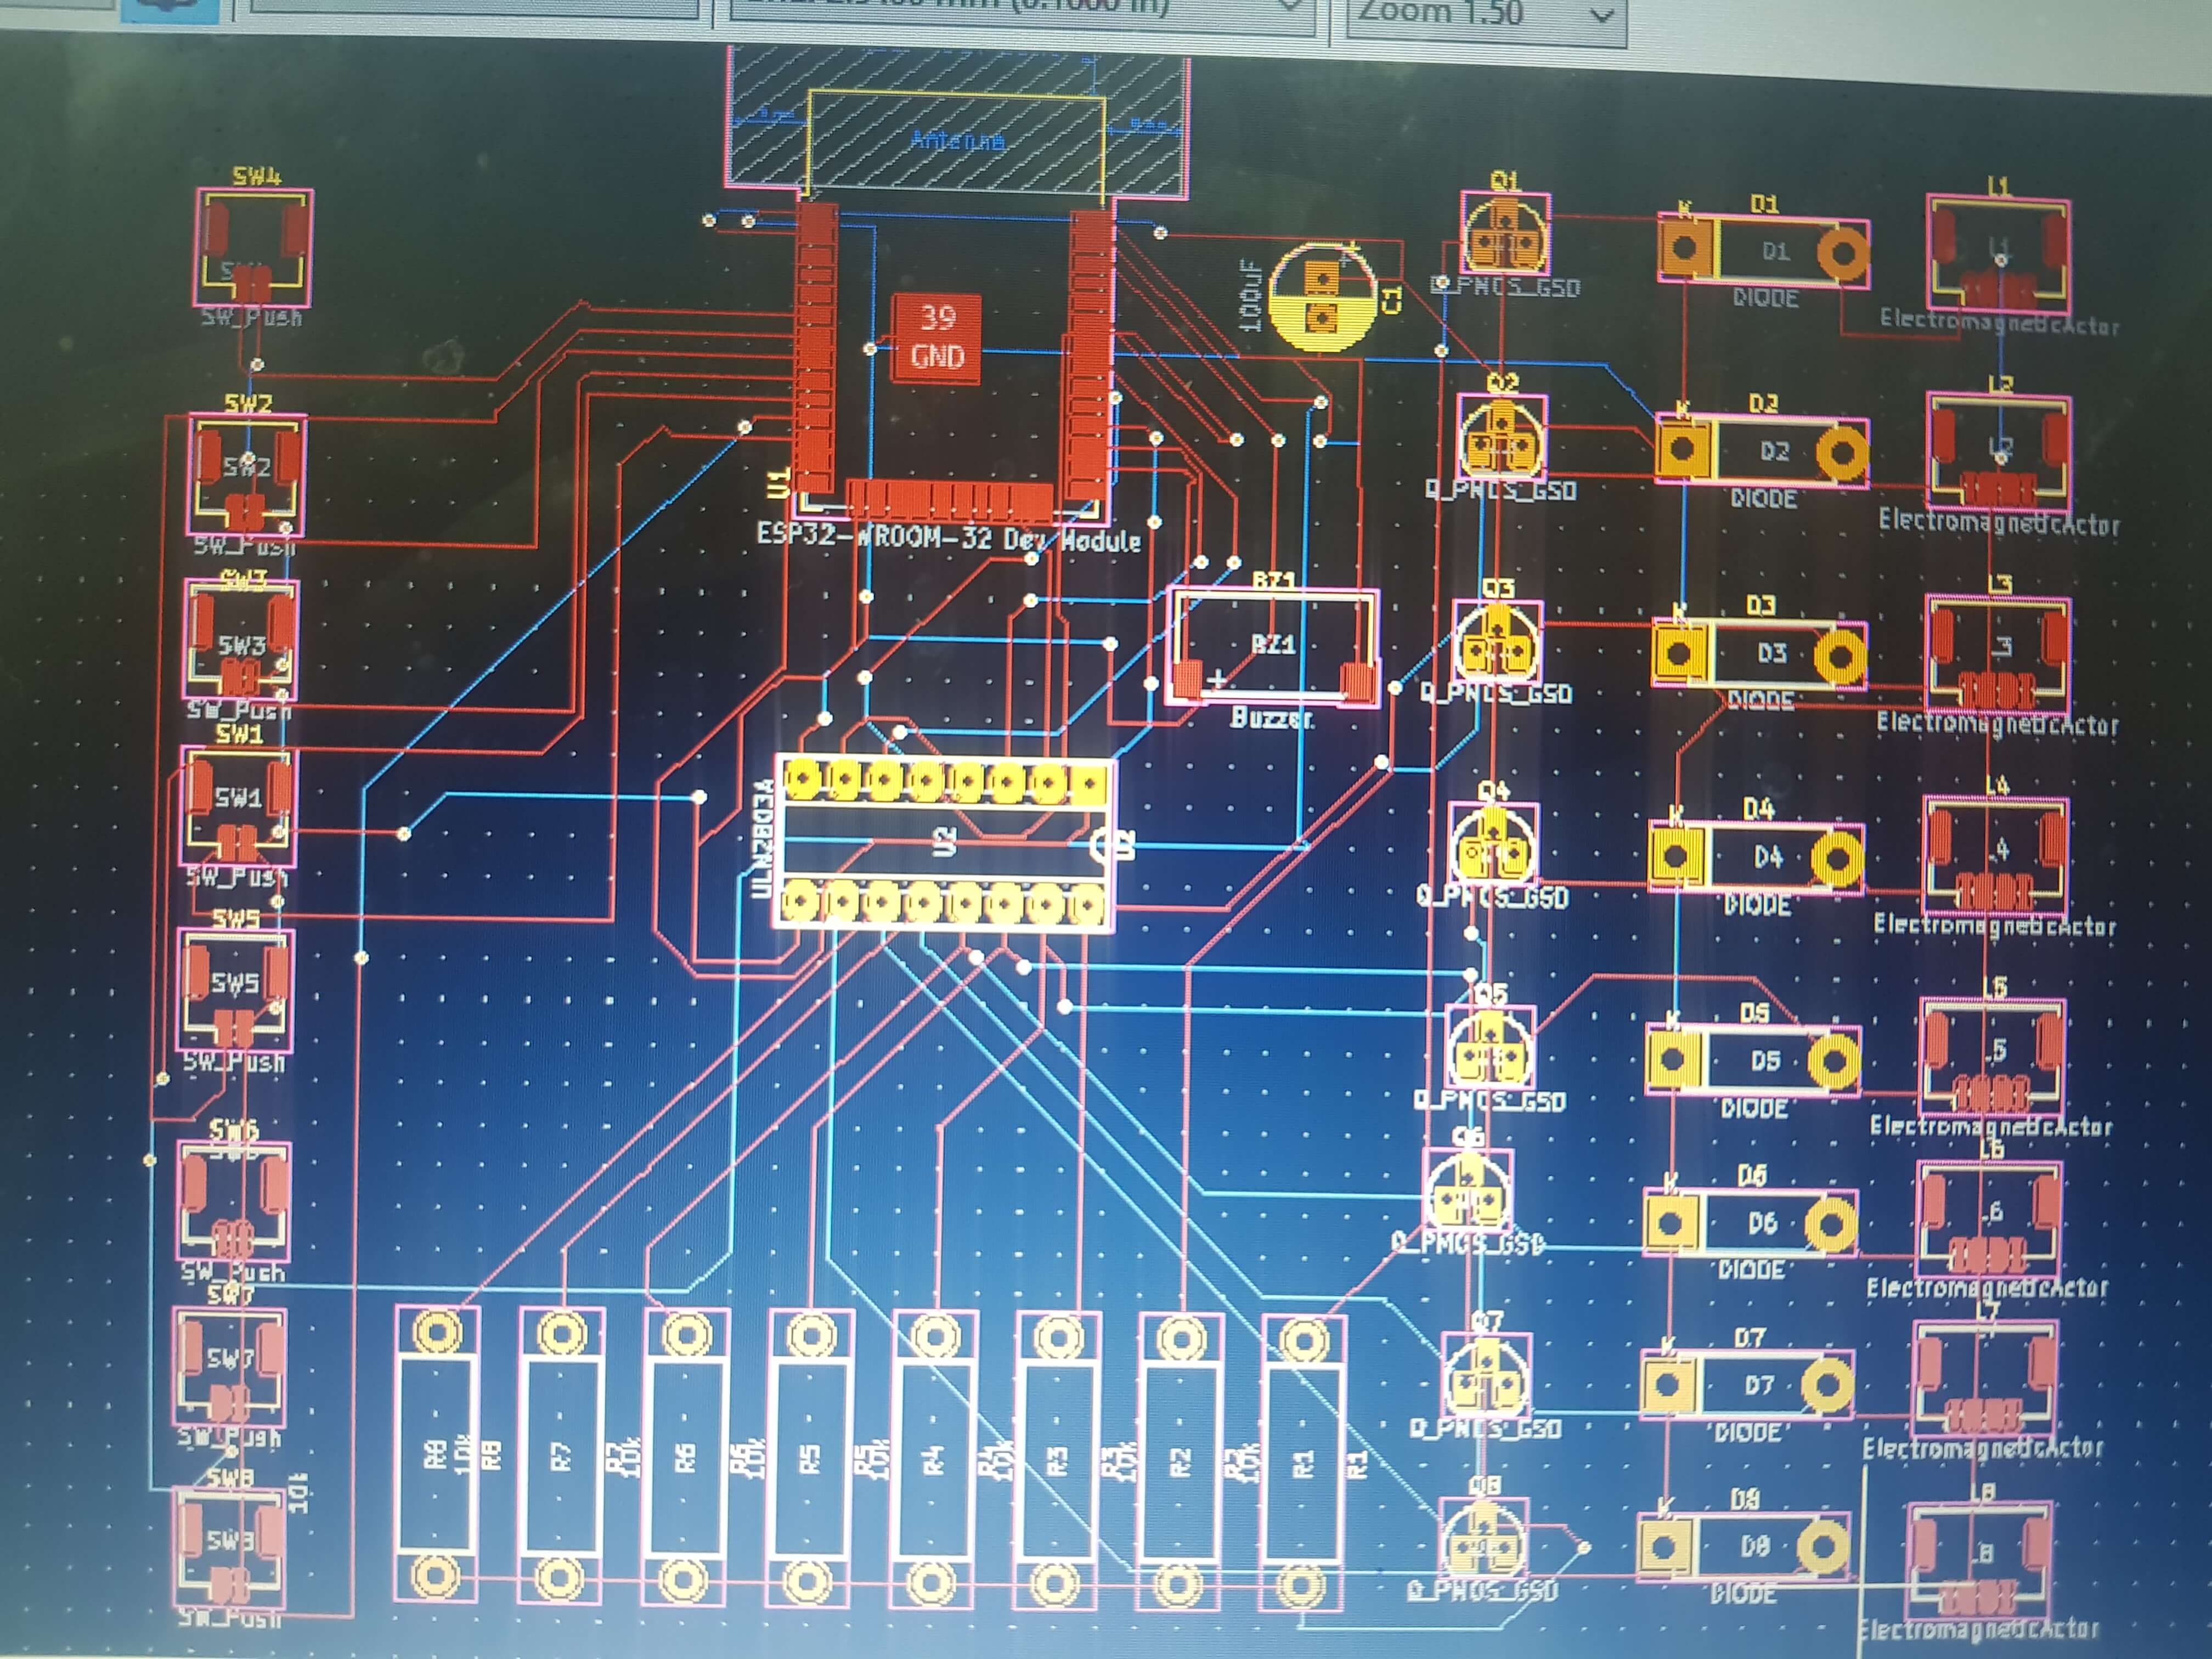Select the L5 ElectromagneticActor footprint
The height and width of the screenshot is (1659, 2212).
click(x=1993, y=1057)
